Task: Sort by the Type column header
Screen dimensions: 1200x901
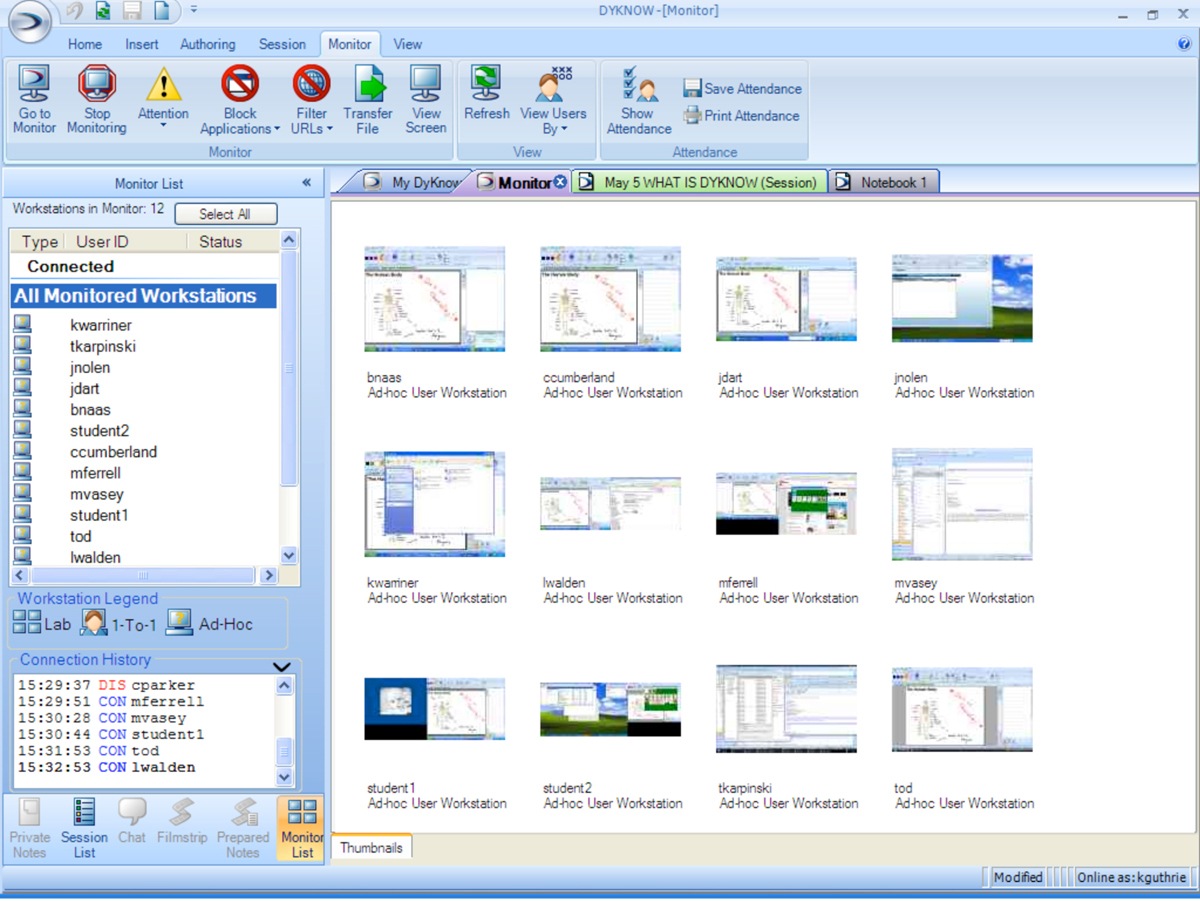Action: [39, 241]
